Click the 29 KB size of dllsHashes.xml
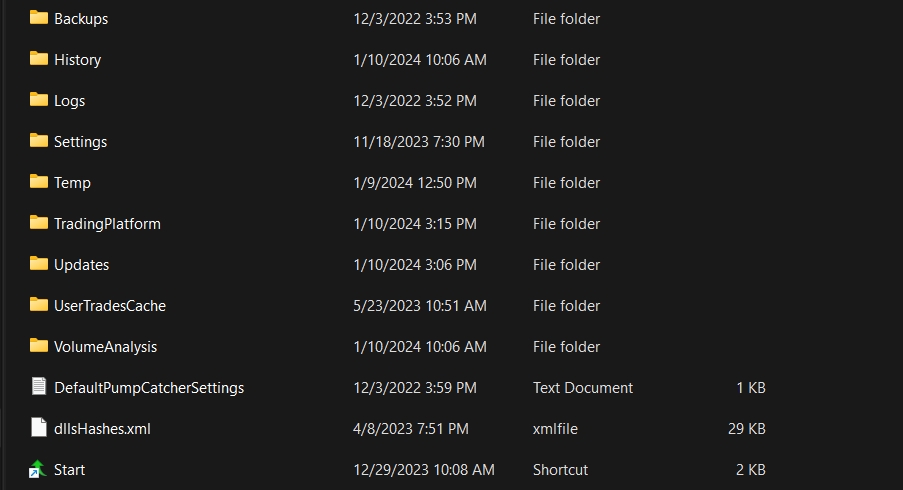Image resolution: width=903 pixels, height=490 pixels. (749, 429)
